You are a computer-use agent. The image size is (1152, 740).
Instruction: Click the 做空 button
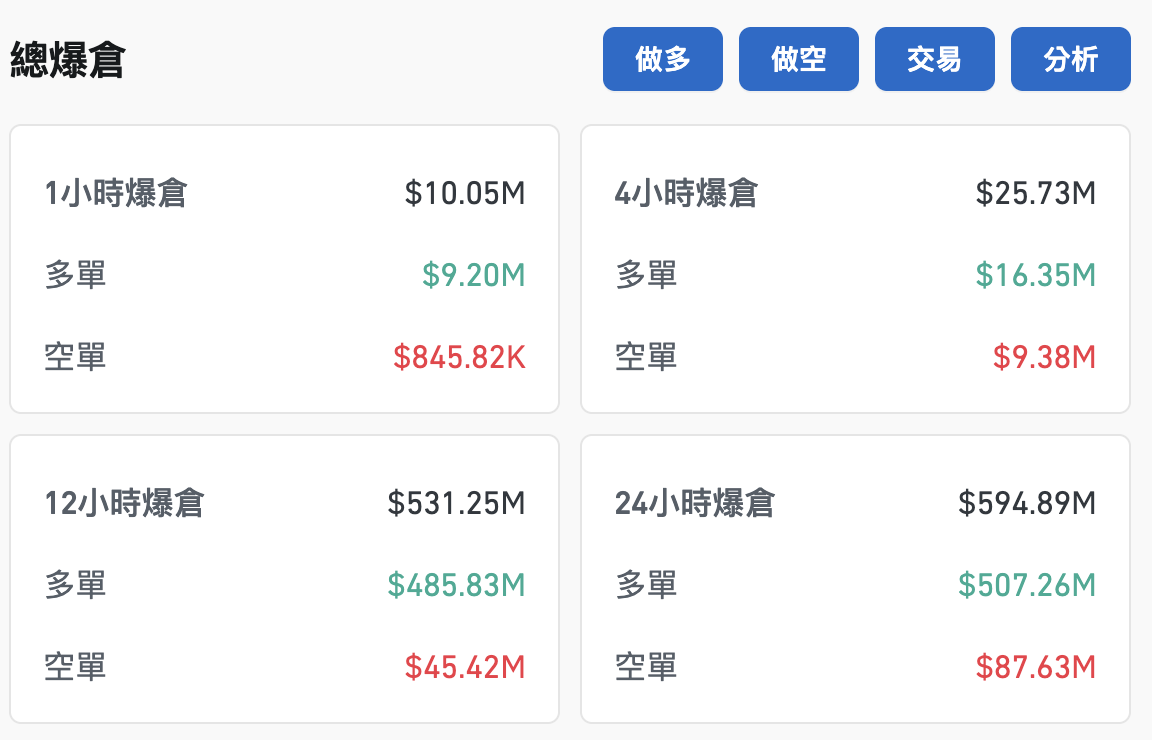click(x=798, y=59)
